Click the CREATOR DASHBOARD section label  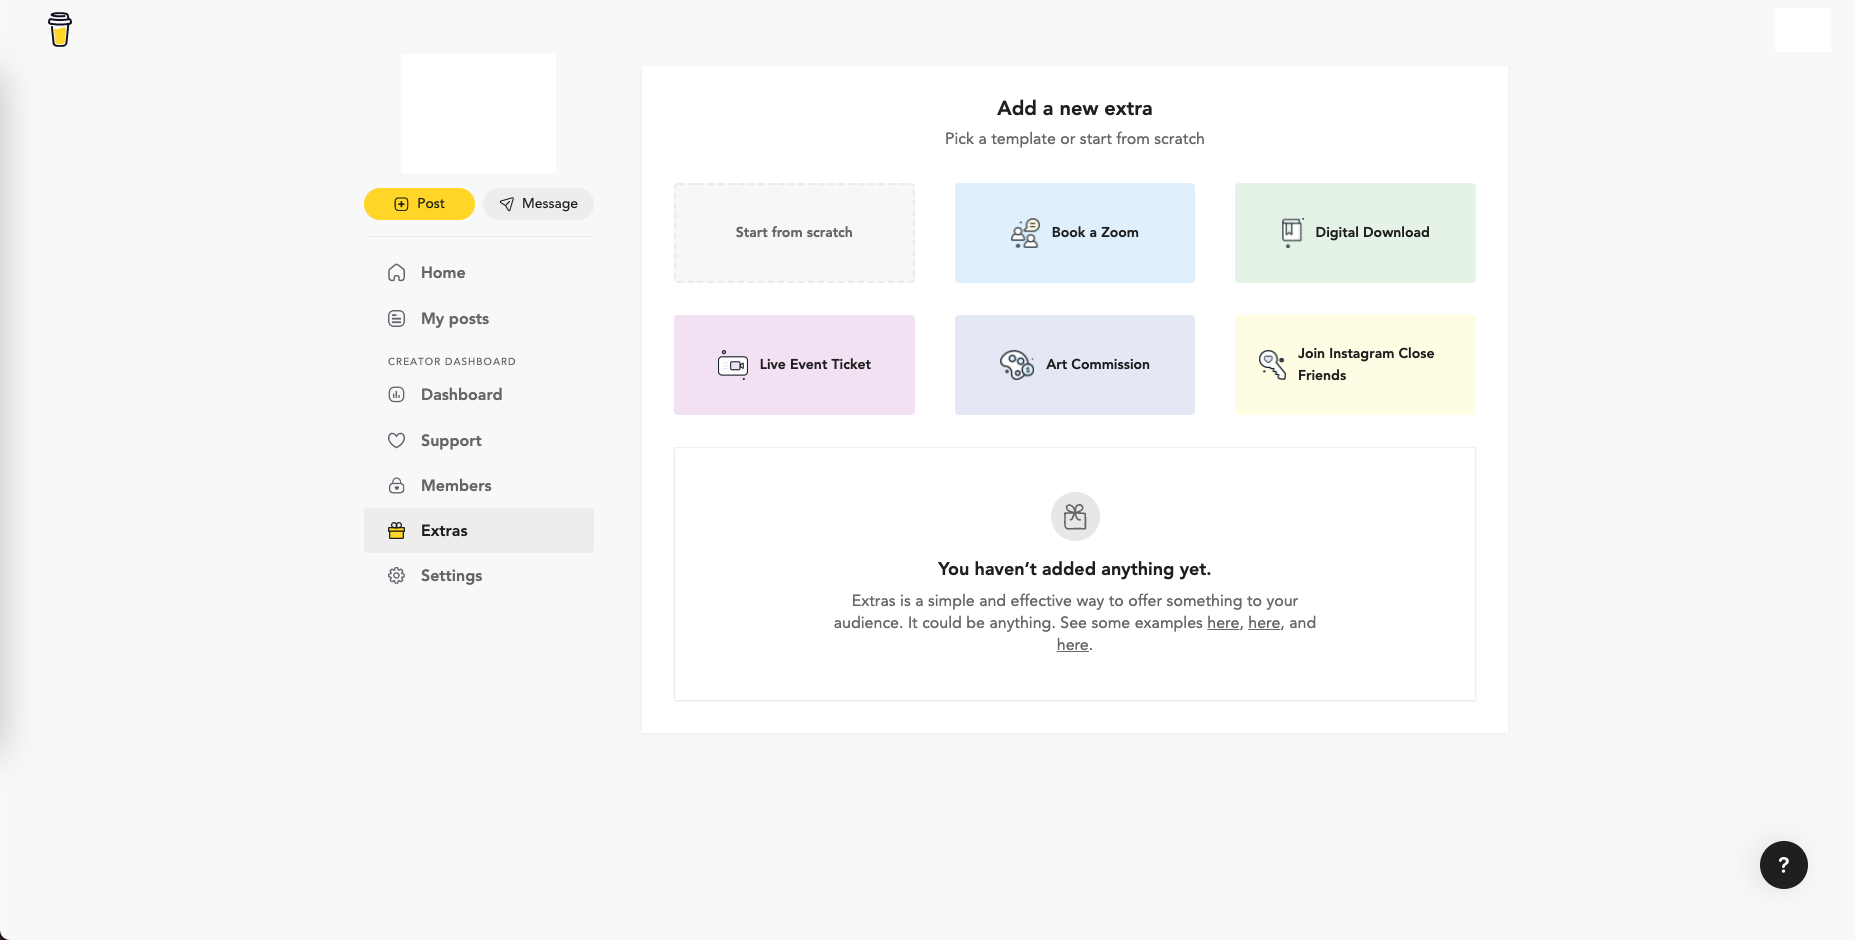[452, 361]
